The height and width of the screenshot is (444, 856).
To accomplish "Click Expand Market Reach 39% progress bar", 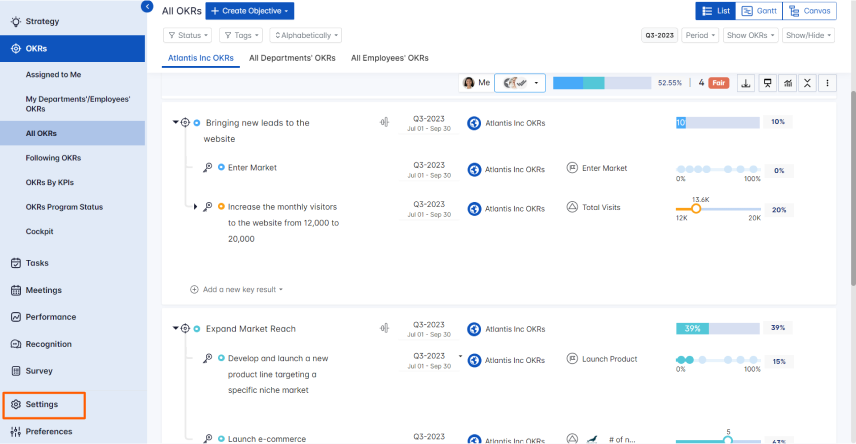I will point(718,328).
